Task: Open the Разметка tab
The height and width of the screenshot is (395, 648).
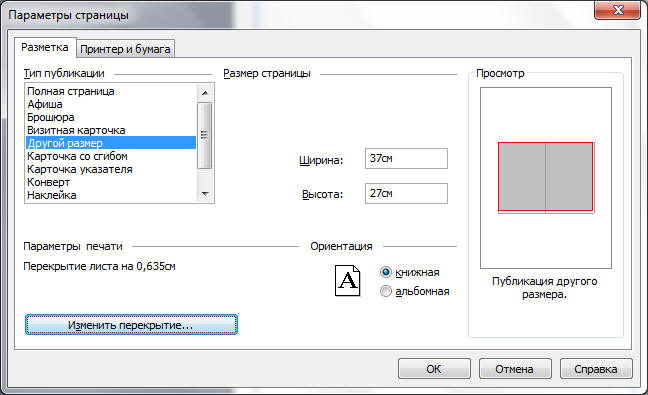Action: 45,48
